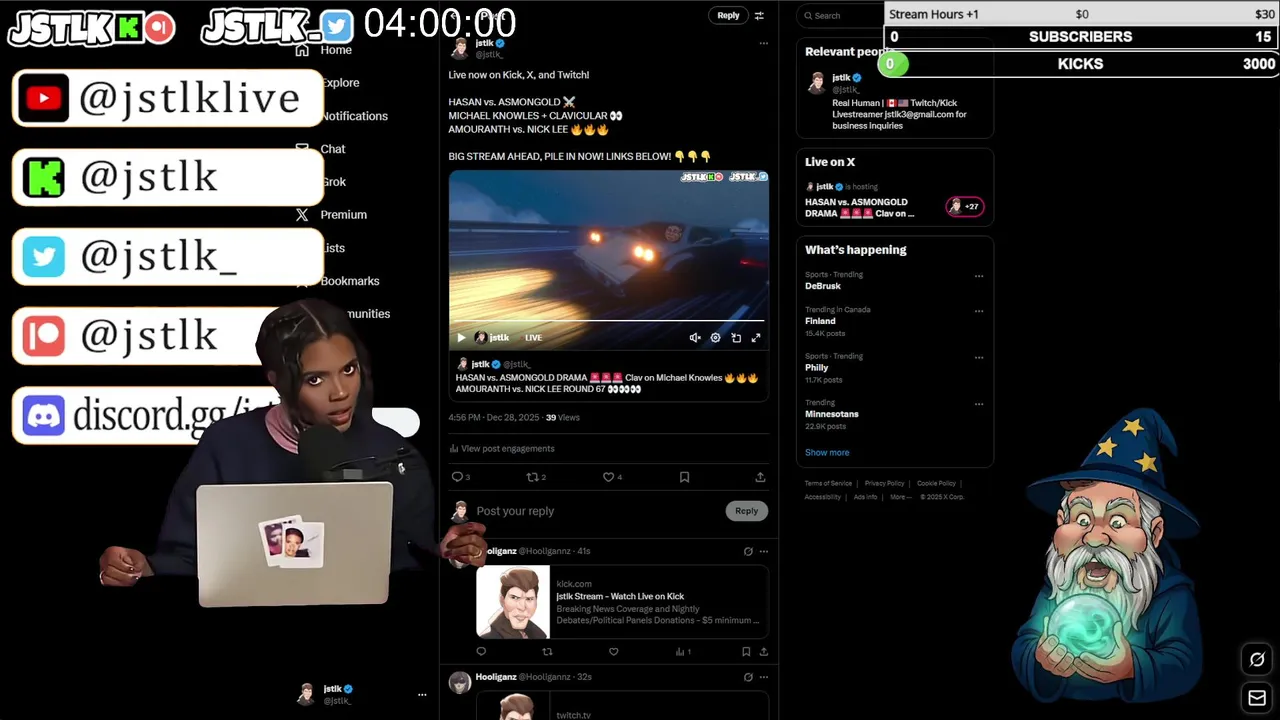Viewport: 1280px width, 720px height.
Task: Open the quoted jstlk post below video
Action: point(608,377)
